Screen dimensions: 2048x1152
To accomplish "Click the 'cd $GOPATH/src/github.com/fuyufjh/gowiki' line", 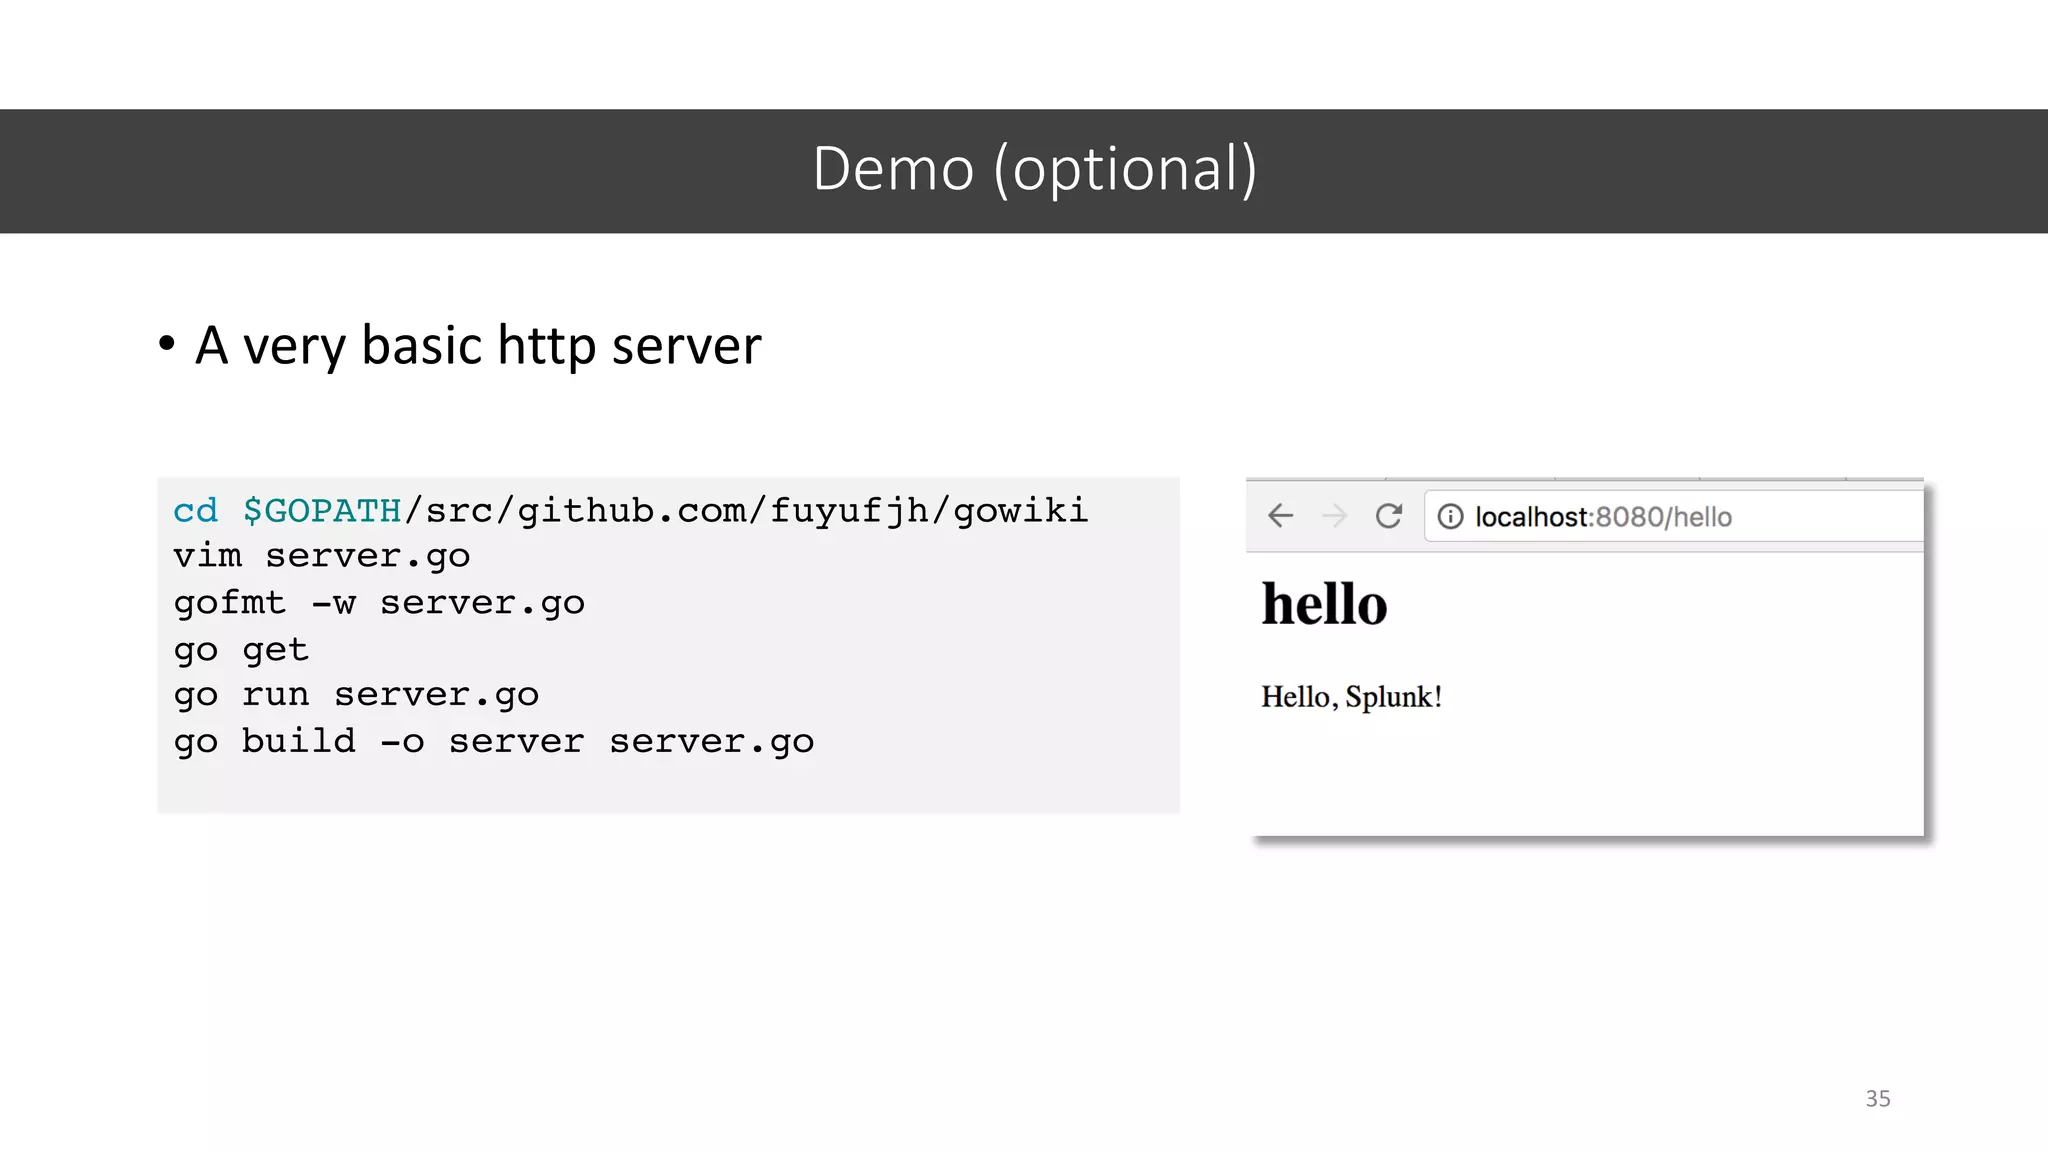I will (x=630, y=511).
